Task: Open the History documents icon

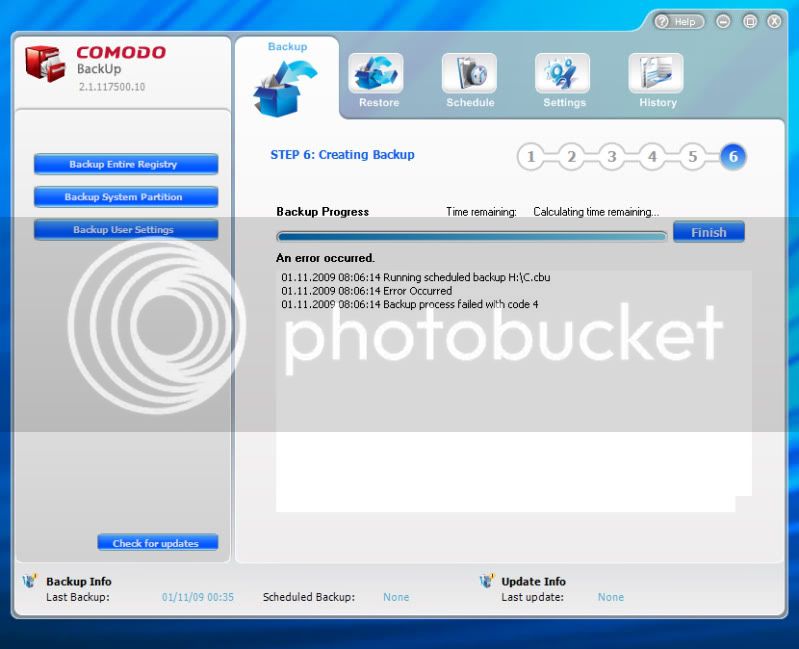Action: [x=656, y=73]
